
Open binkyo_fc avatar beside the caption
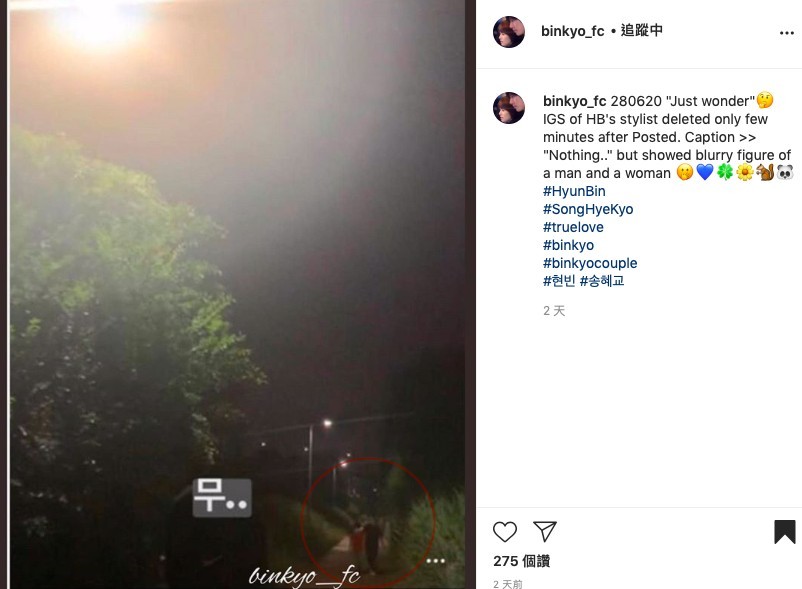click(508, 108)
